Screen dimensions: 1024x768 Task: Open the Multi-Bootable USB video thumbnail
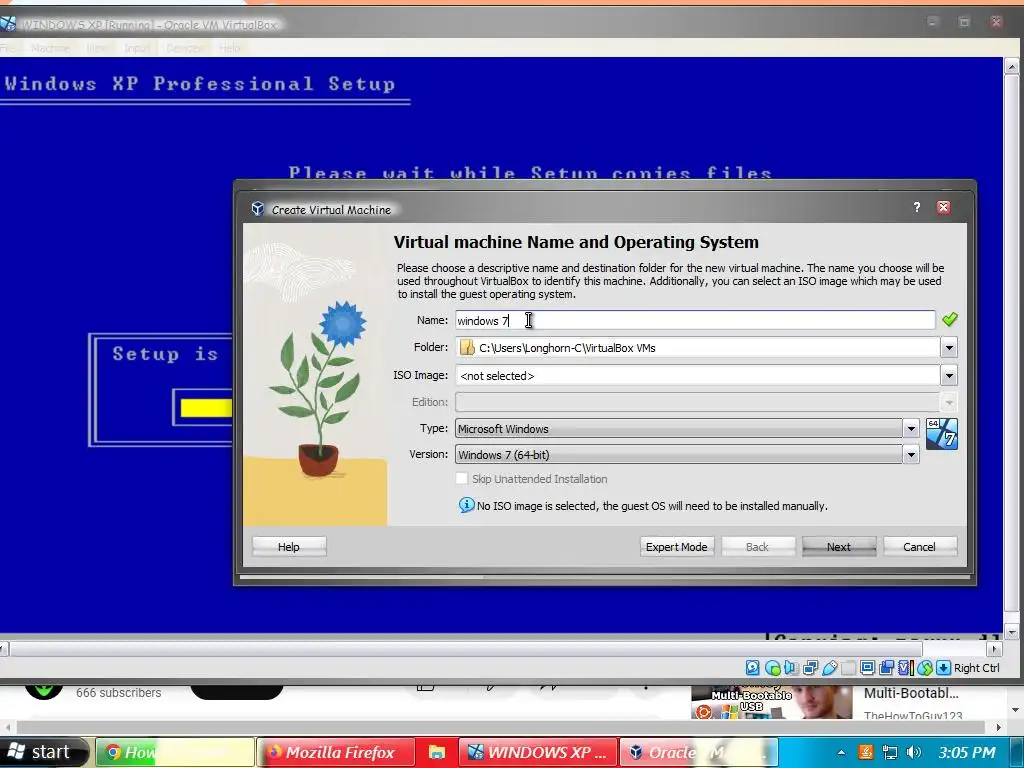(x=772, y=703)
